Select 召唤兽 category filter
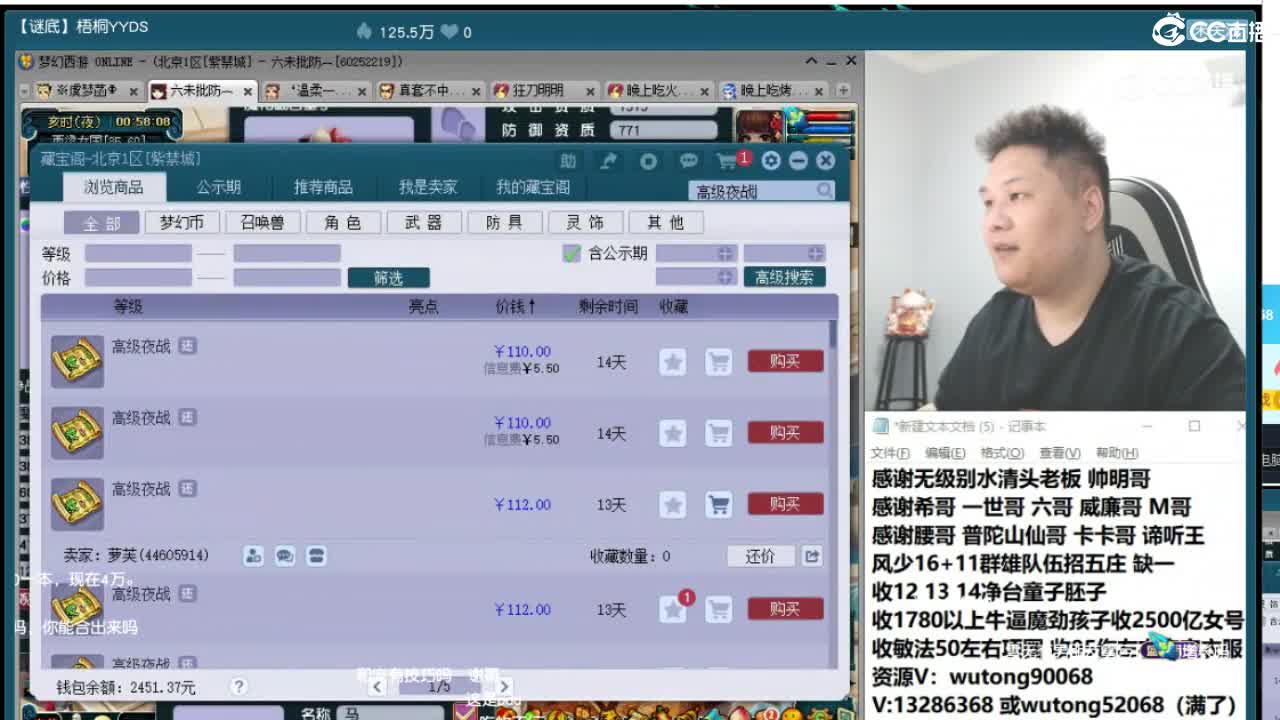The height and width of the screenshot is (720, 1280). tap(262, 222)
